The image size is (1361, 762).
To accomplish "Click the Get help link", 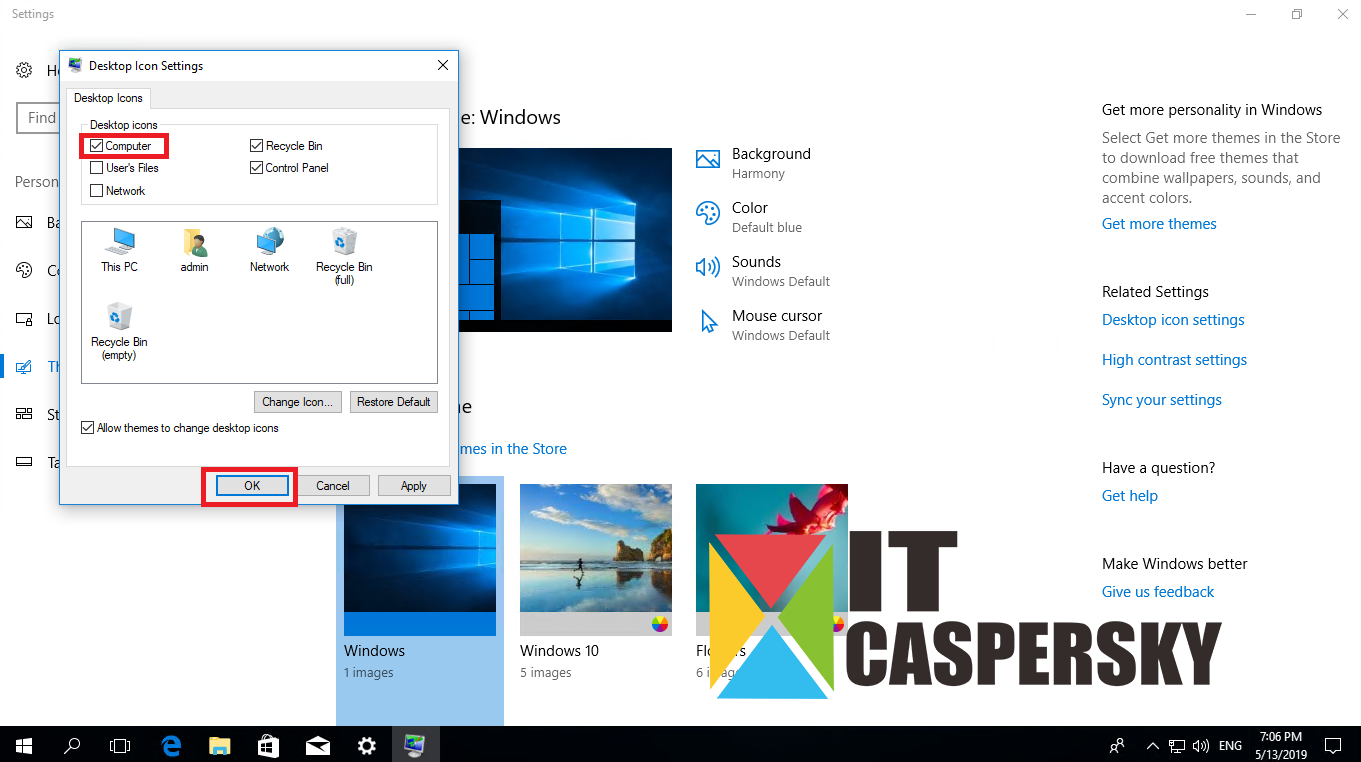I will [1130, 496].
